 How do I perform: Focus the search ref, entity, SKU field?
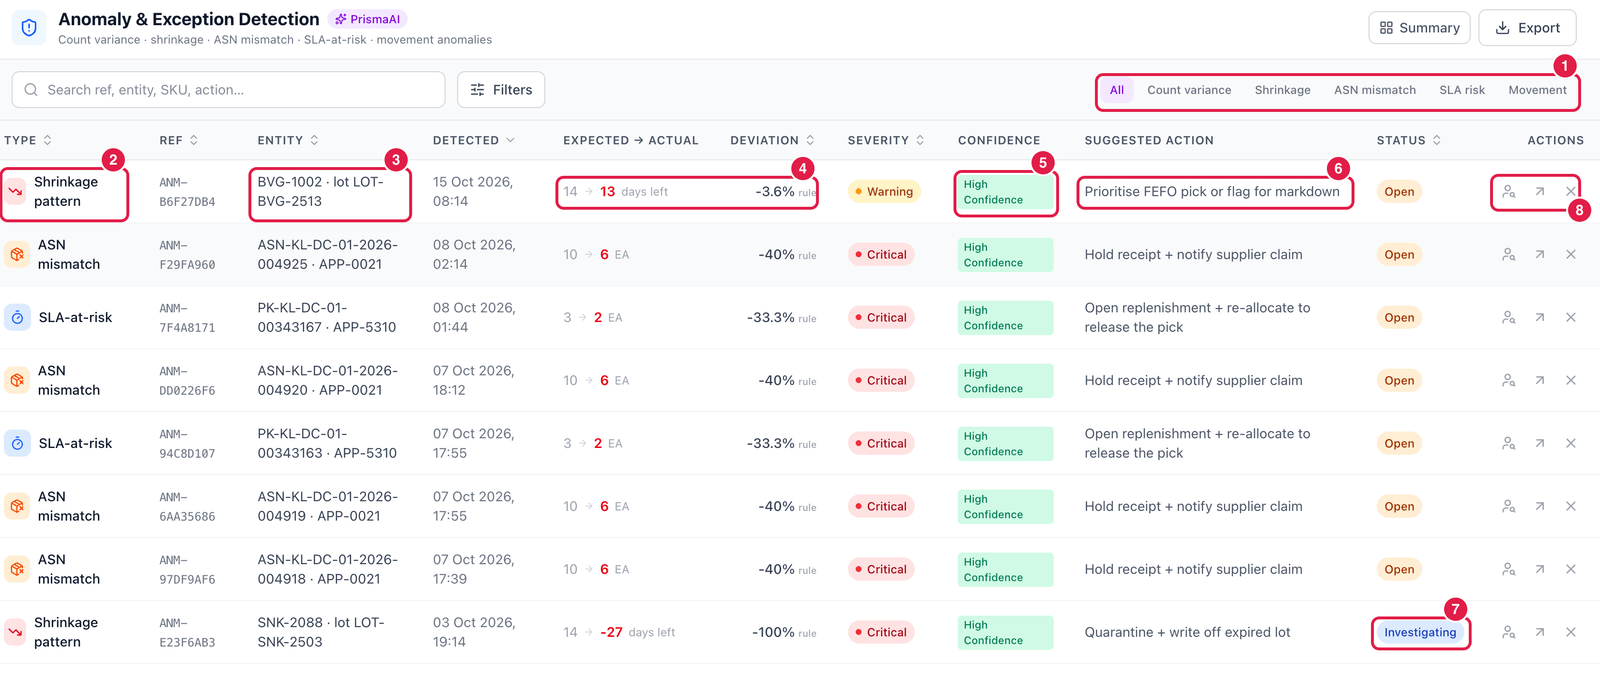(x=228, y=90)
